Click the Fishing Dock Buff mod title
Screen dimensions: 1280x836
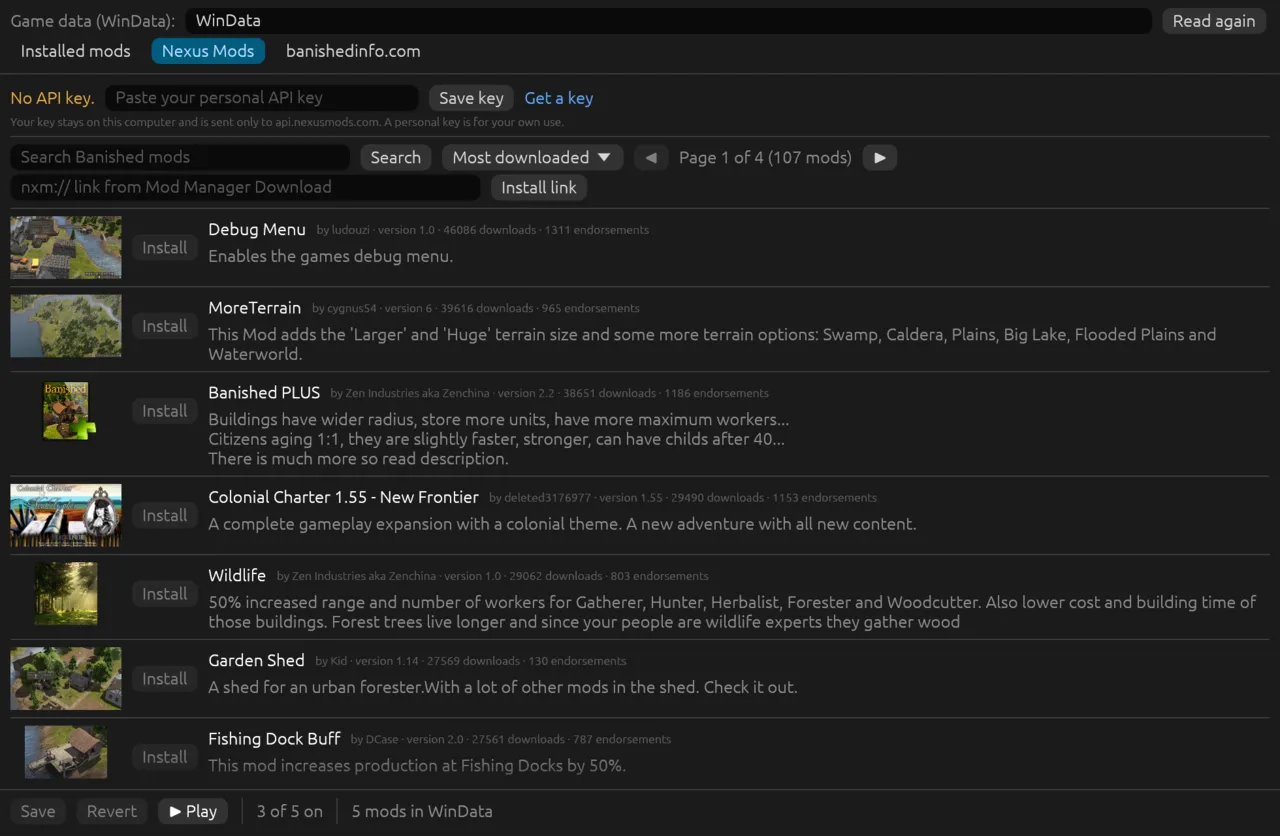tap(274, 739)
